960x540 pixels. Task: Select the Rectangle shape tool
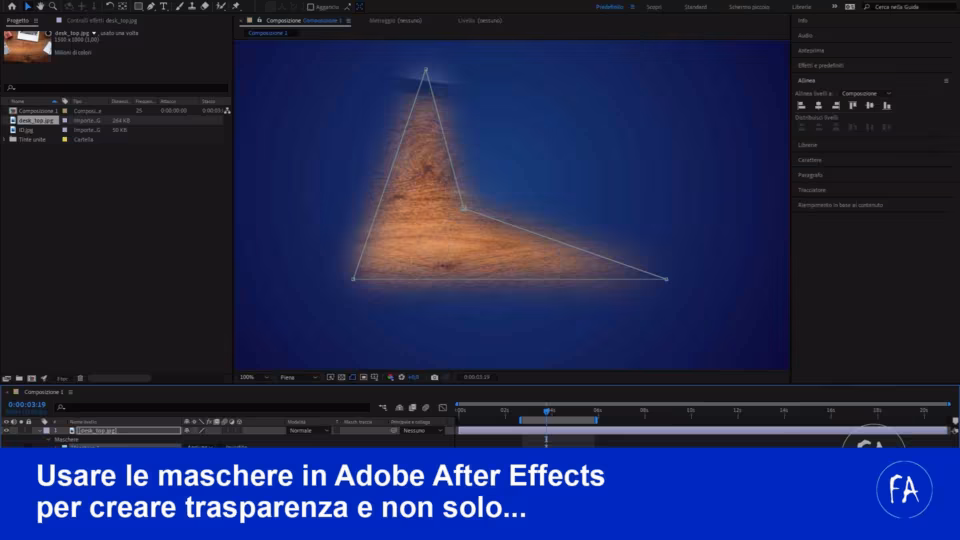[138, 6]
